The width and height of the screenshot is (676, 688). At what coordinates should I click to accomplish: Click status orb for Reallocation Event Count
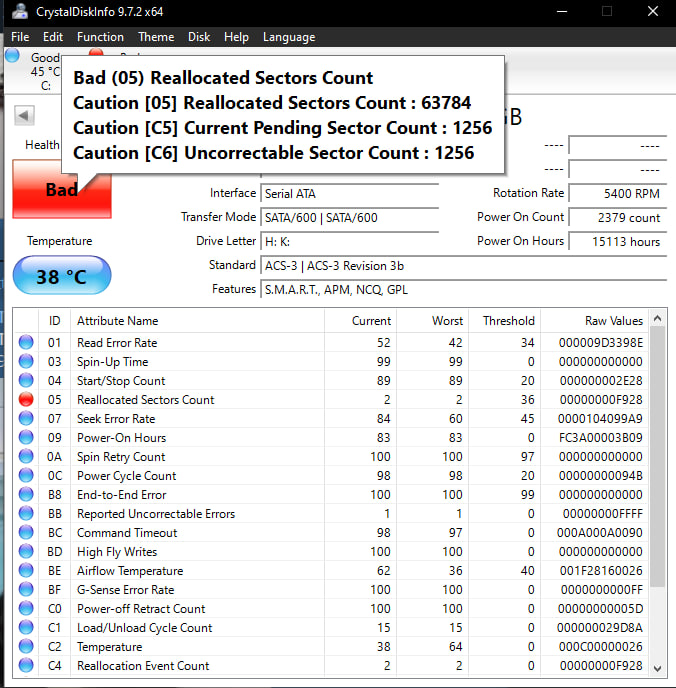pyautogui.click(x=26, y=666)
